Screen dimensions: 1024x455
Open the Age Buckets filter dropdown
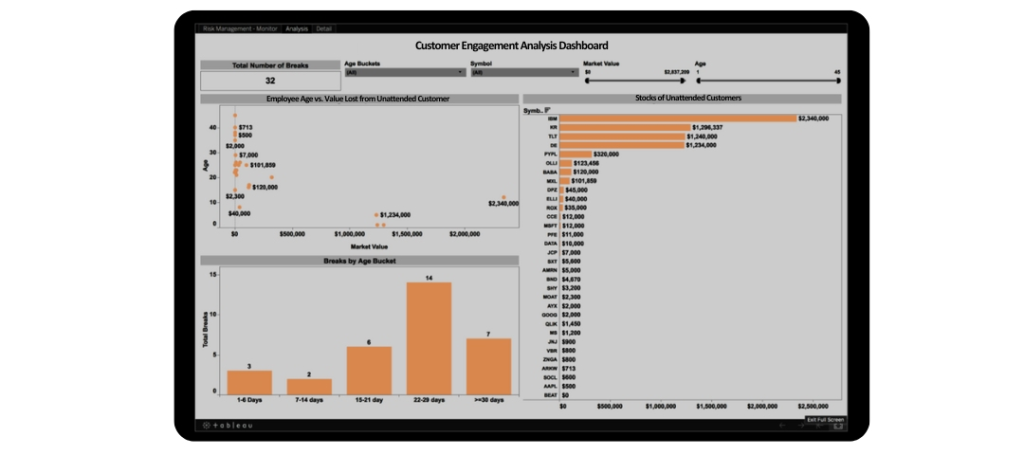459,72
